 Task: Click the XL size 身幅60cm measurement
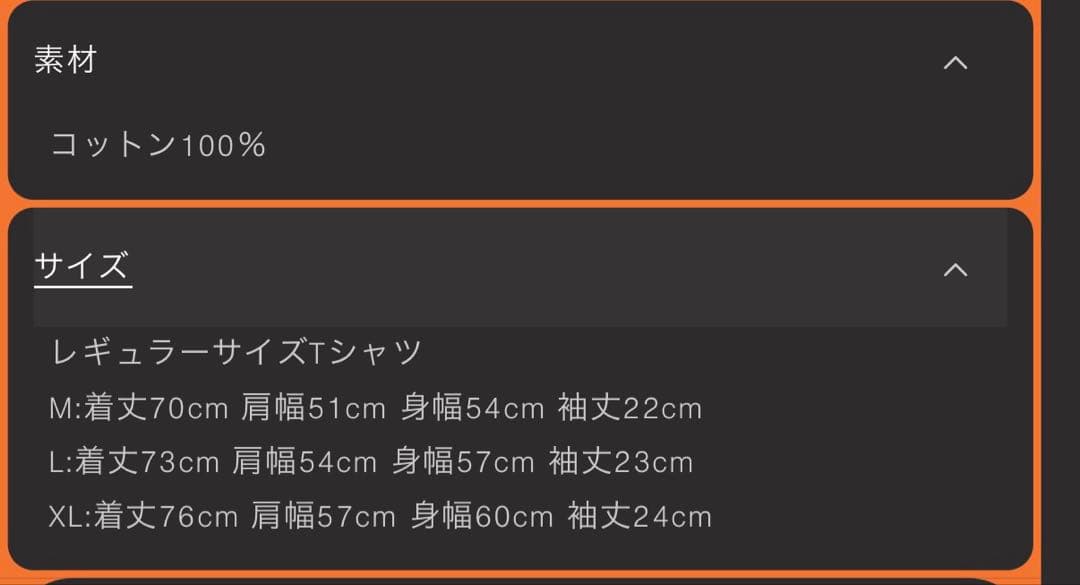(482, 516)
